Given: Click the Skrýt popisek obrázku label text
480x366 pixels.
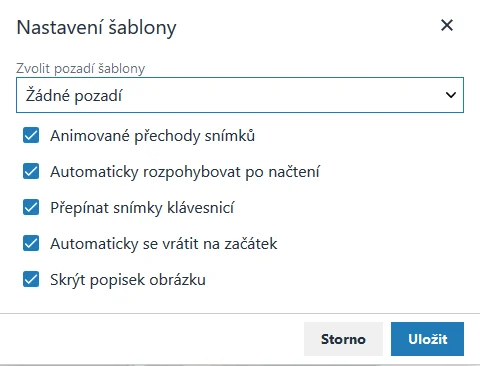Looking at the screenshot, I should pyautogui.click(x=128, y=280).
